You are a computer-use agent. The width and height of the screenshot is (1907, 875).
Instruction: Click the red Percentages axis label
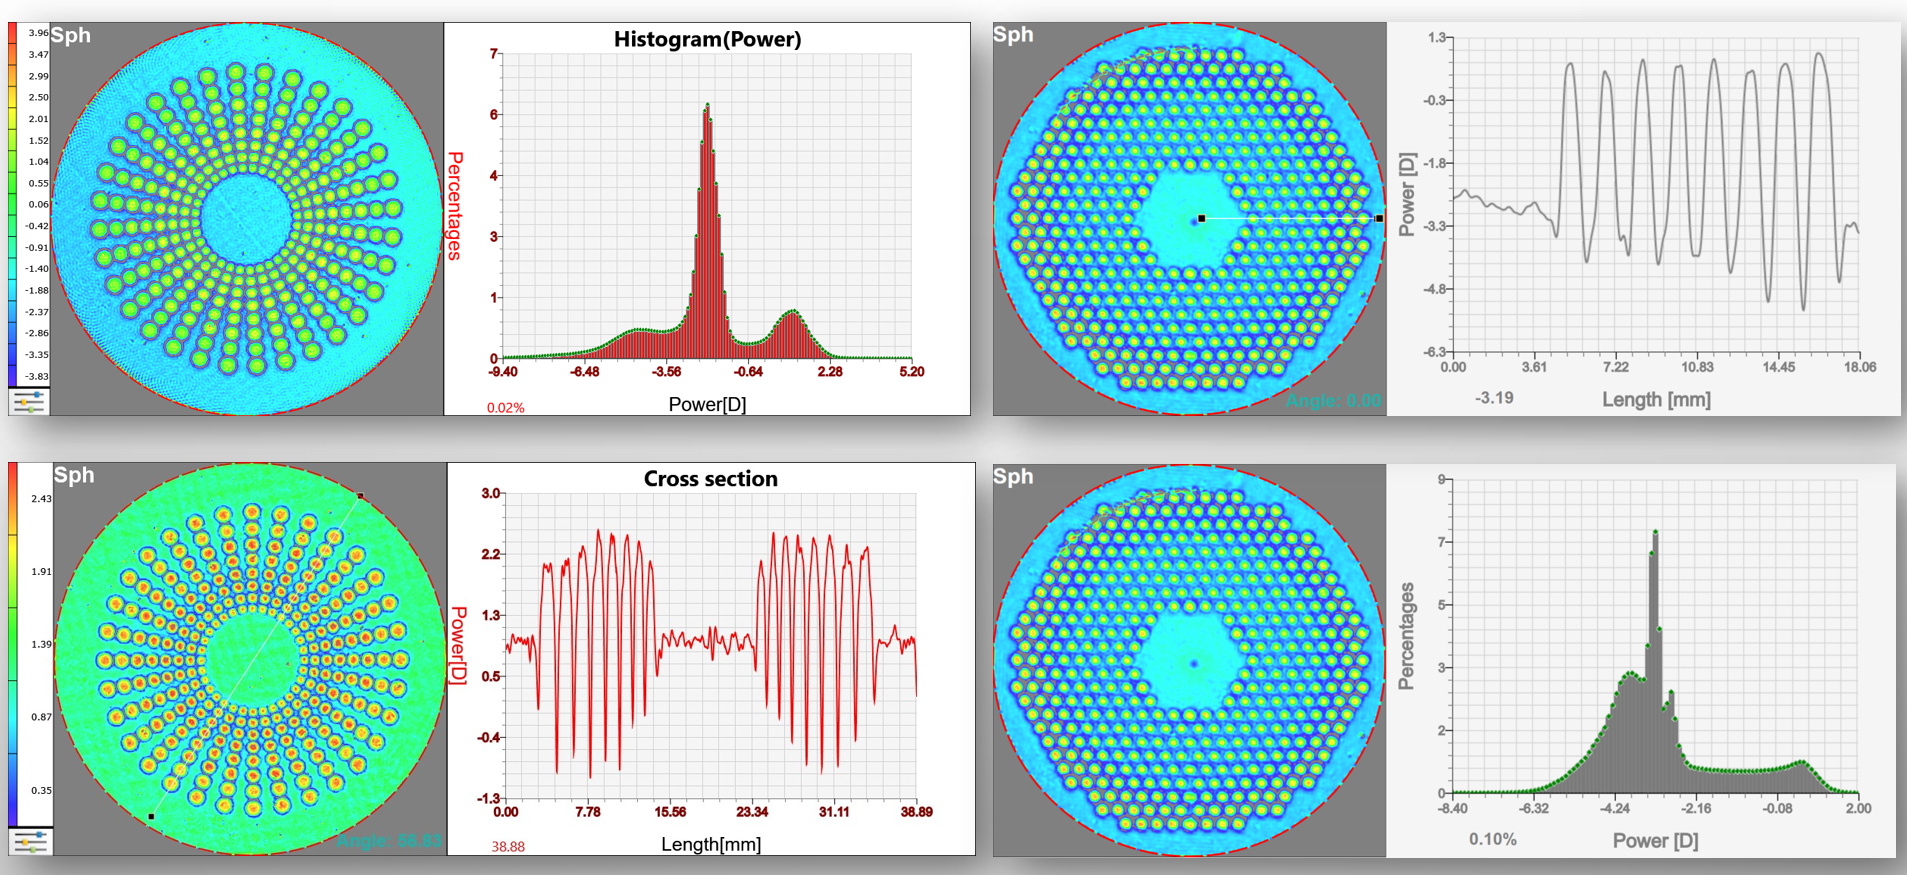coord(455,206)
